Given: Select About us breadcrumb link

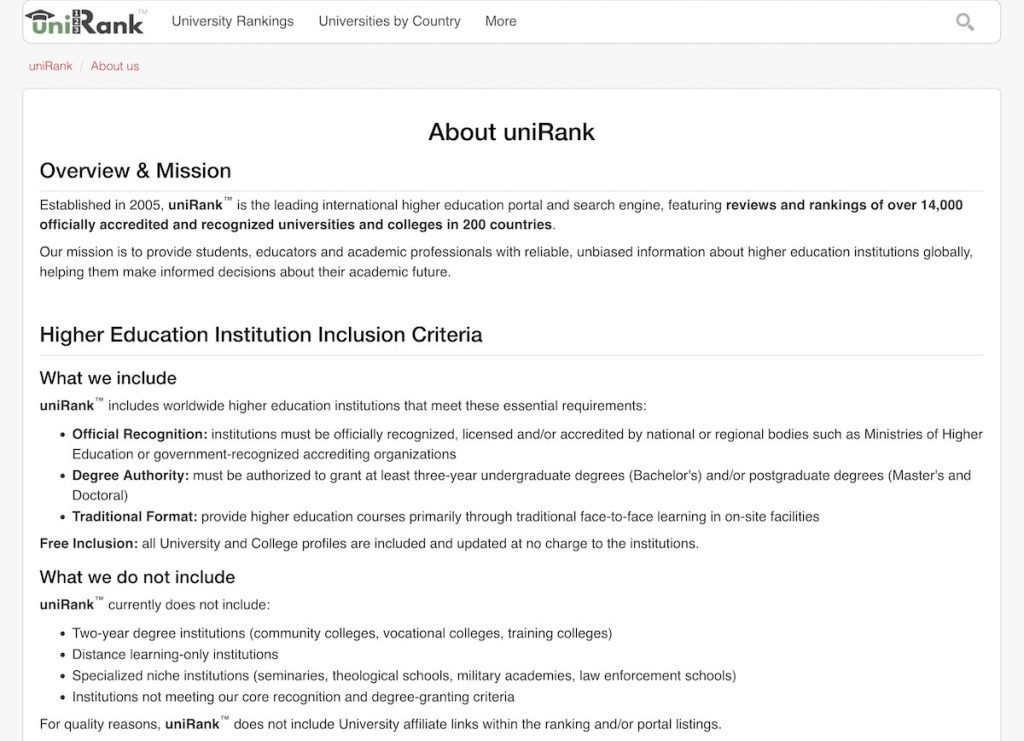Looking at the screenshot, I should (x=115, y=66).
